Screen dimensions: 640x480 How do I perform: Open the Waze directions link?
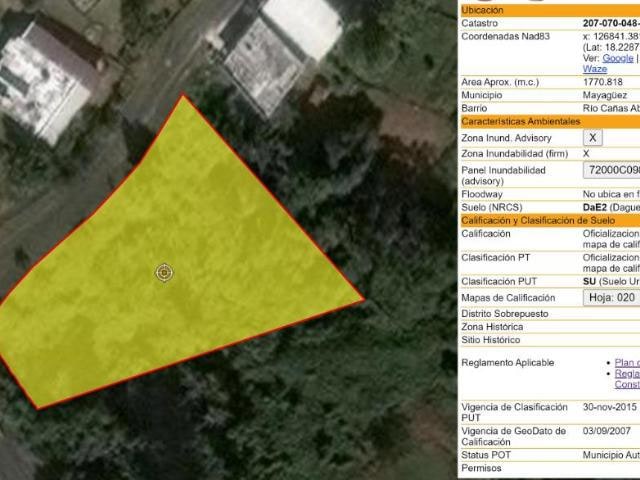click(x=594, y=69)
